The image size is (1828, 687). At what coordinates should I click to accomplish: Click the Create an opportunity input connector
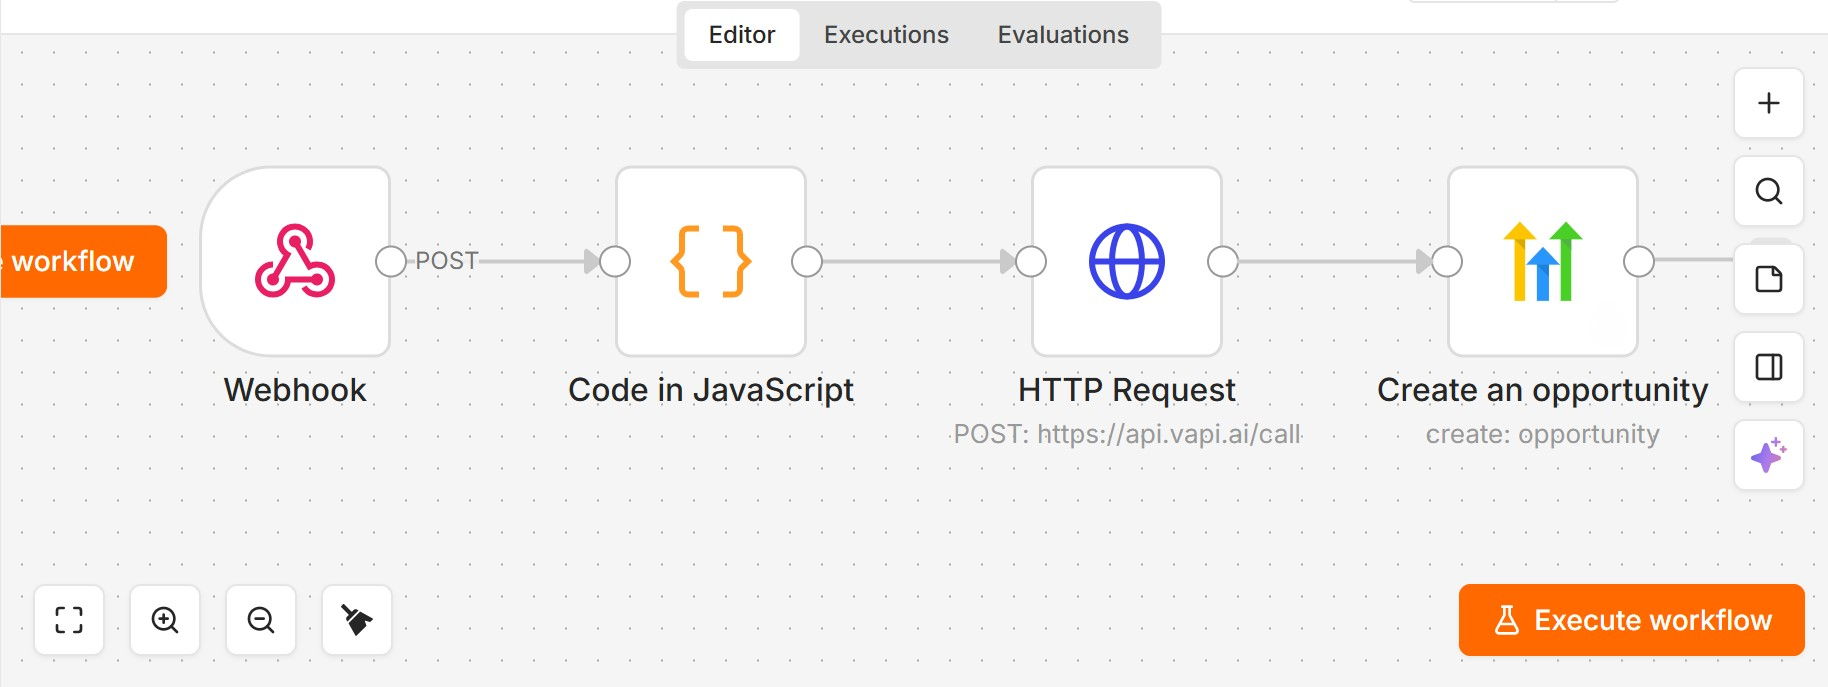point(1447,261)
